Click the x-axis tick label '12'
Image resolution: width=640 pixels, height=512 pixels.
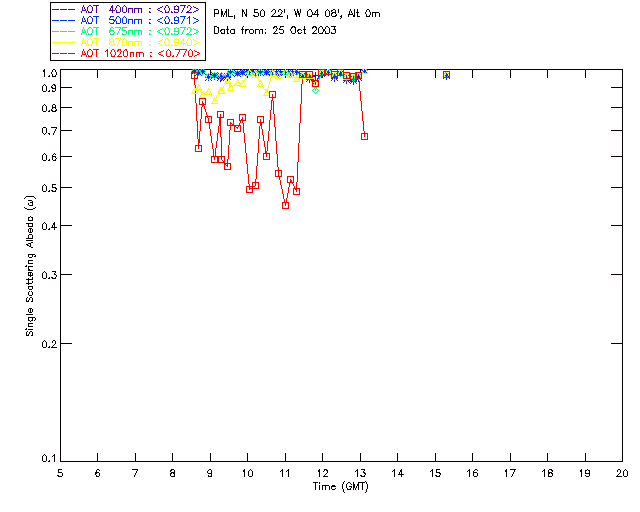pos(322,473)
